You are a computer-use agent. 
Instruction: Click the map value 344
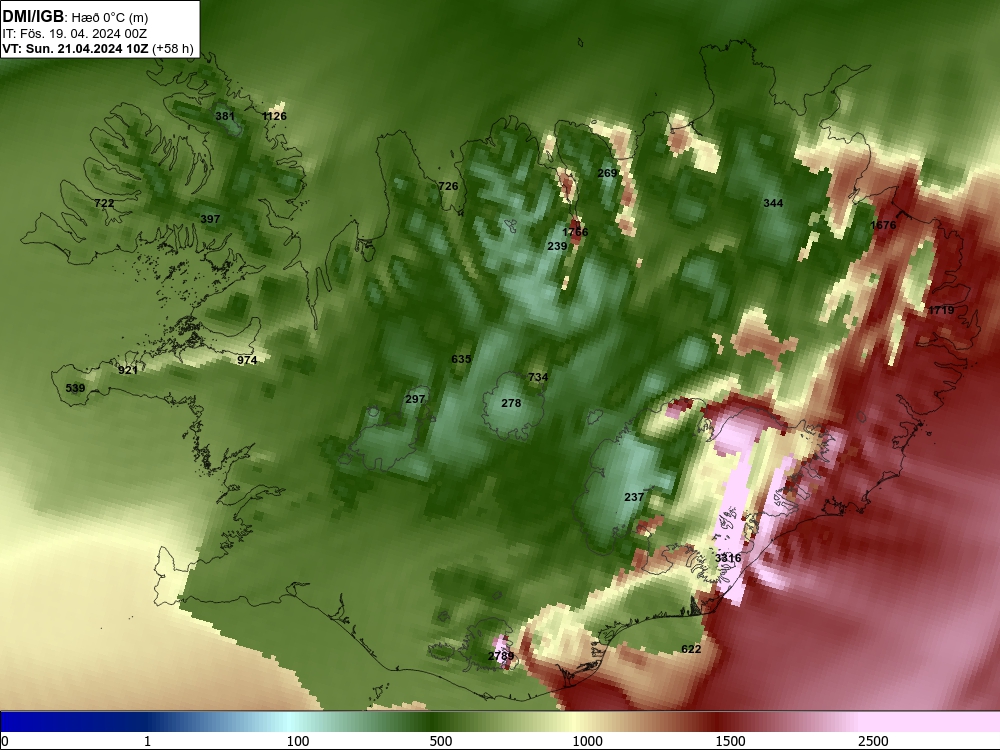[x=773, y=203]
